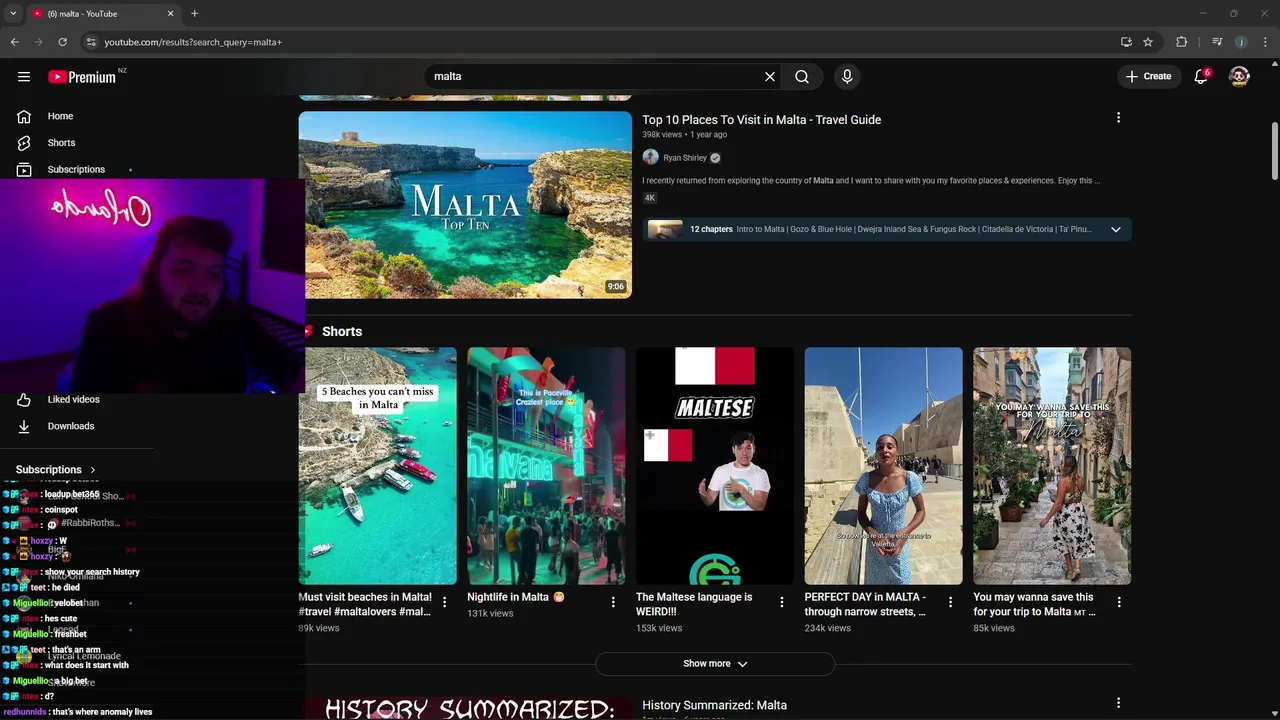Open the 12 chapters thumbnail preview

tap(665, 229)
